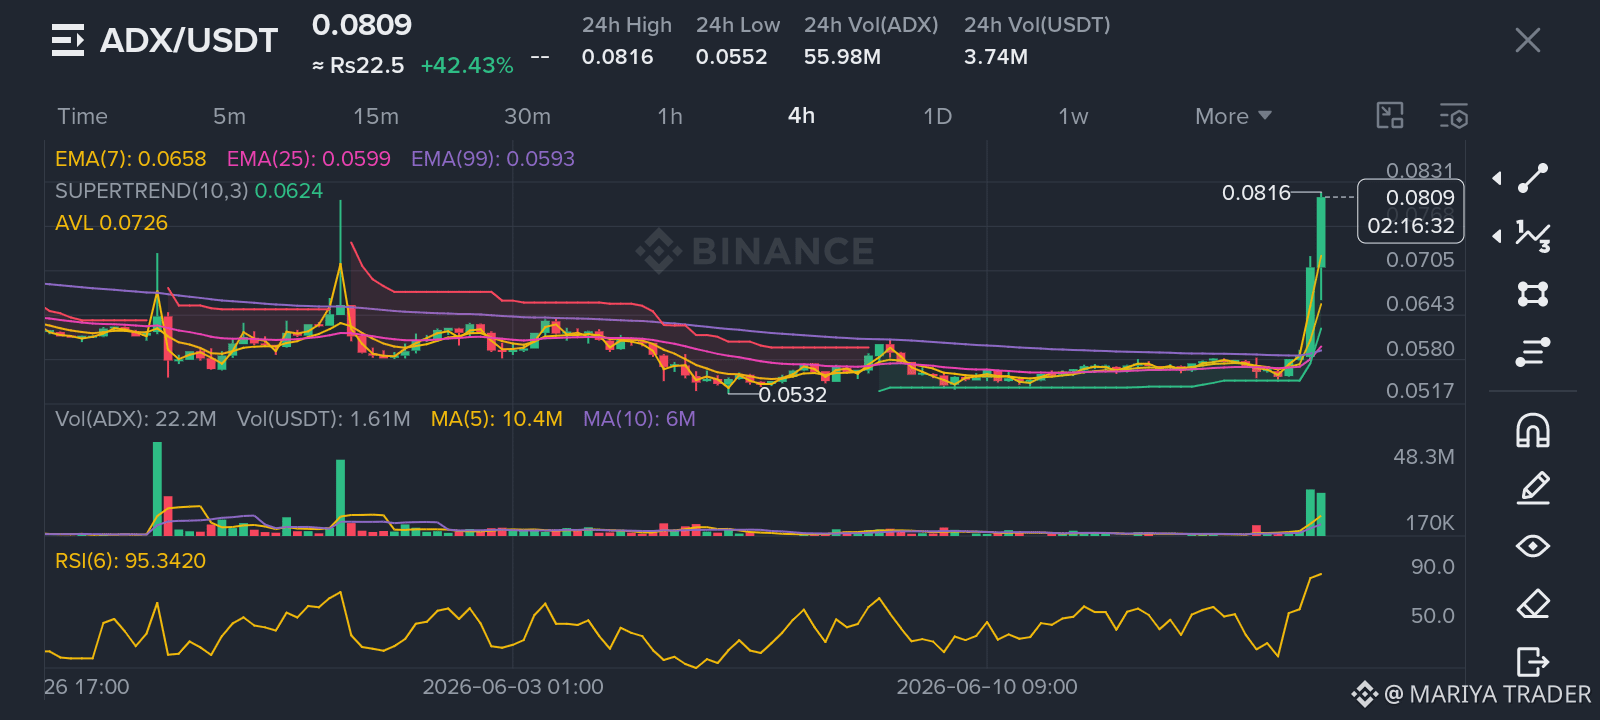
Task: Select the 30m interval
Action: (x=527, y=116)
